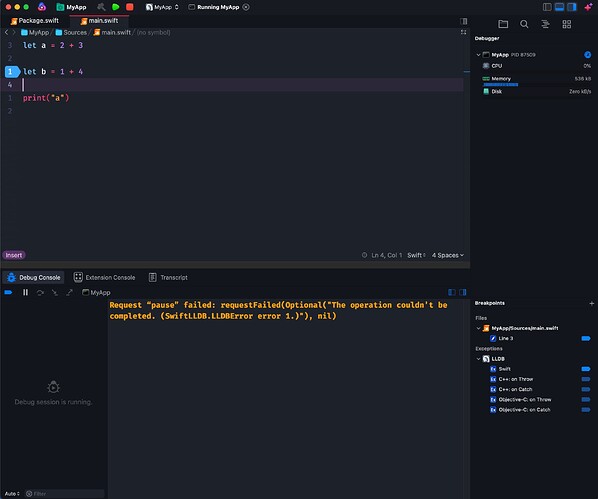Click the Build hammer icon in toolbar
The image size is (598, 499).
tap(101, 7)
